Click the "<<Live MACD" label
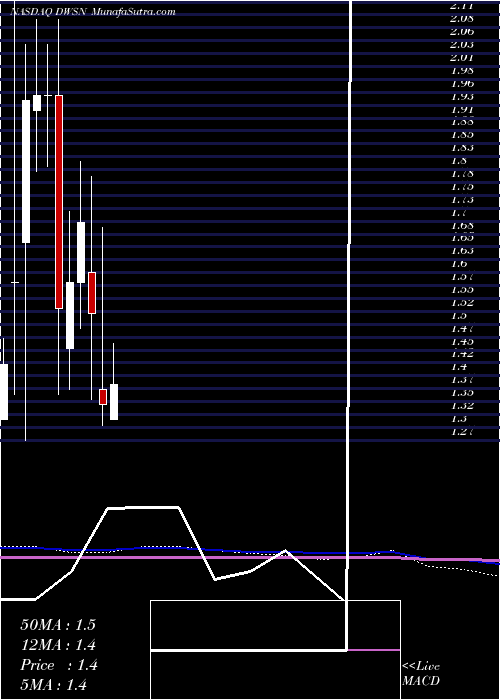 click(x=421, y=674)
